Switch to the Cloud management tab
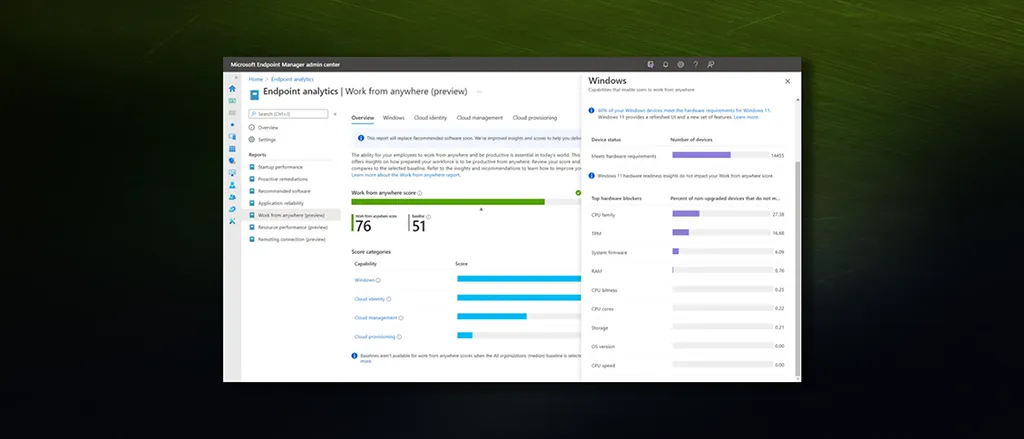 click(480, 118)
